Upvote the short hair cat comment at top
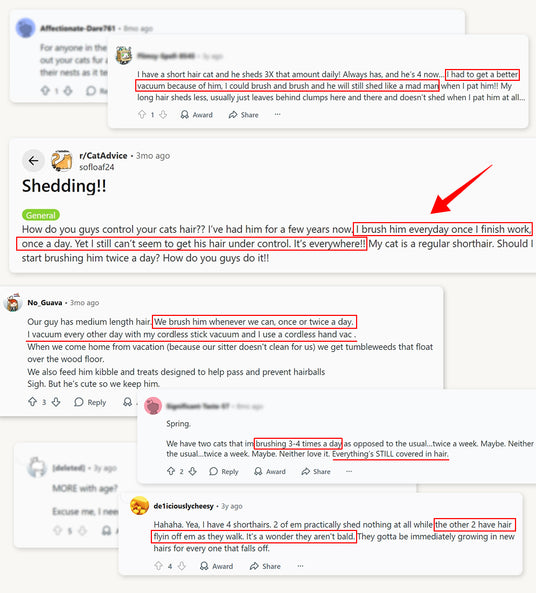This screenshot has width=536, height=593. [142, 114]
